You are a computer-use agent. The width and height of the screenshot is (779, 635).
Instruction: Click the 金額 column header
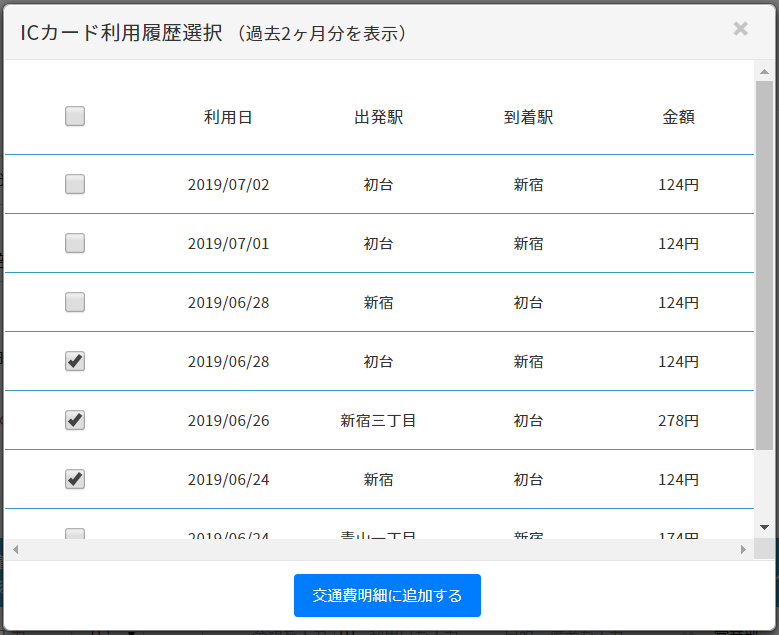point(678,117)
